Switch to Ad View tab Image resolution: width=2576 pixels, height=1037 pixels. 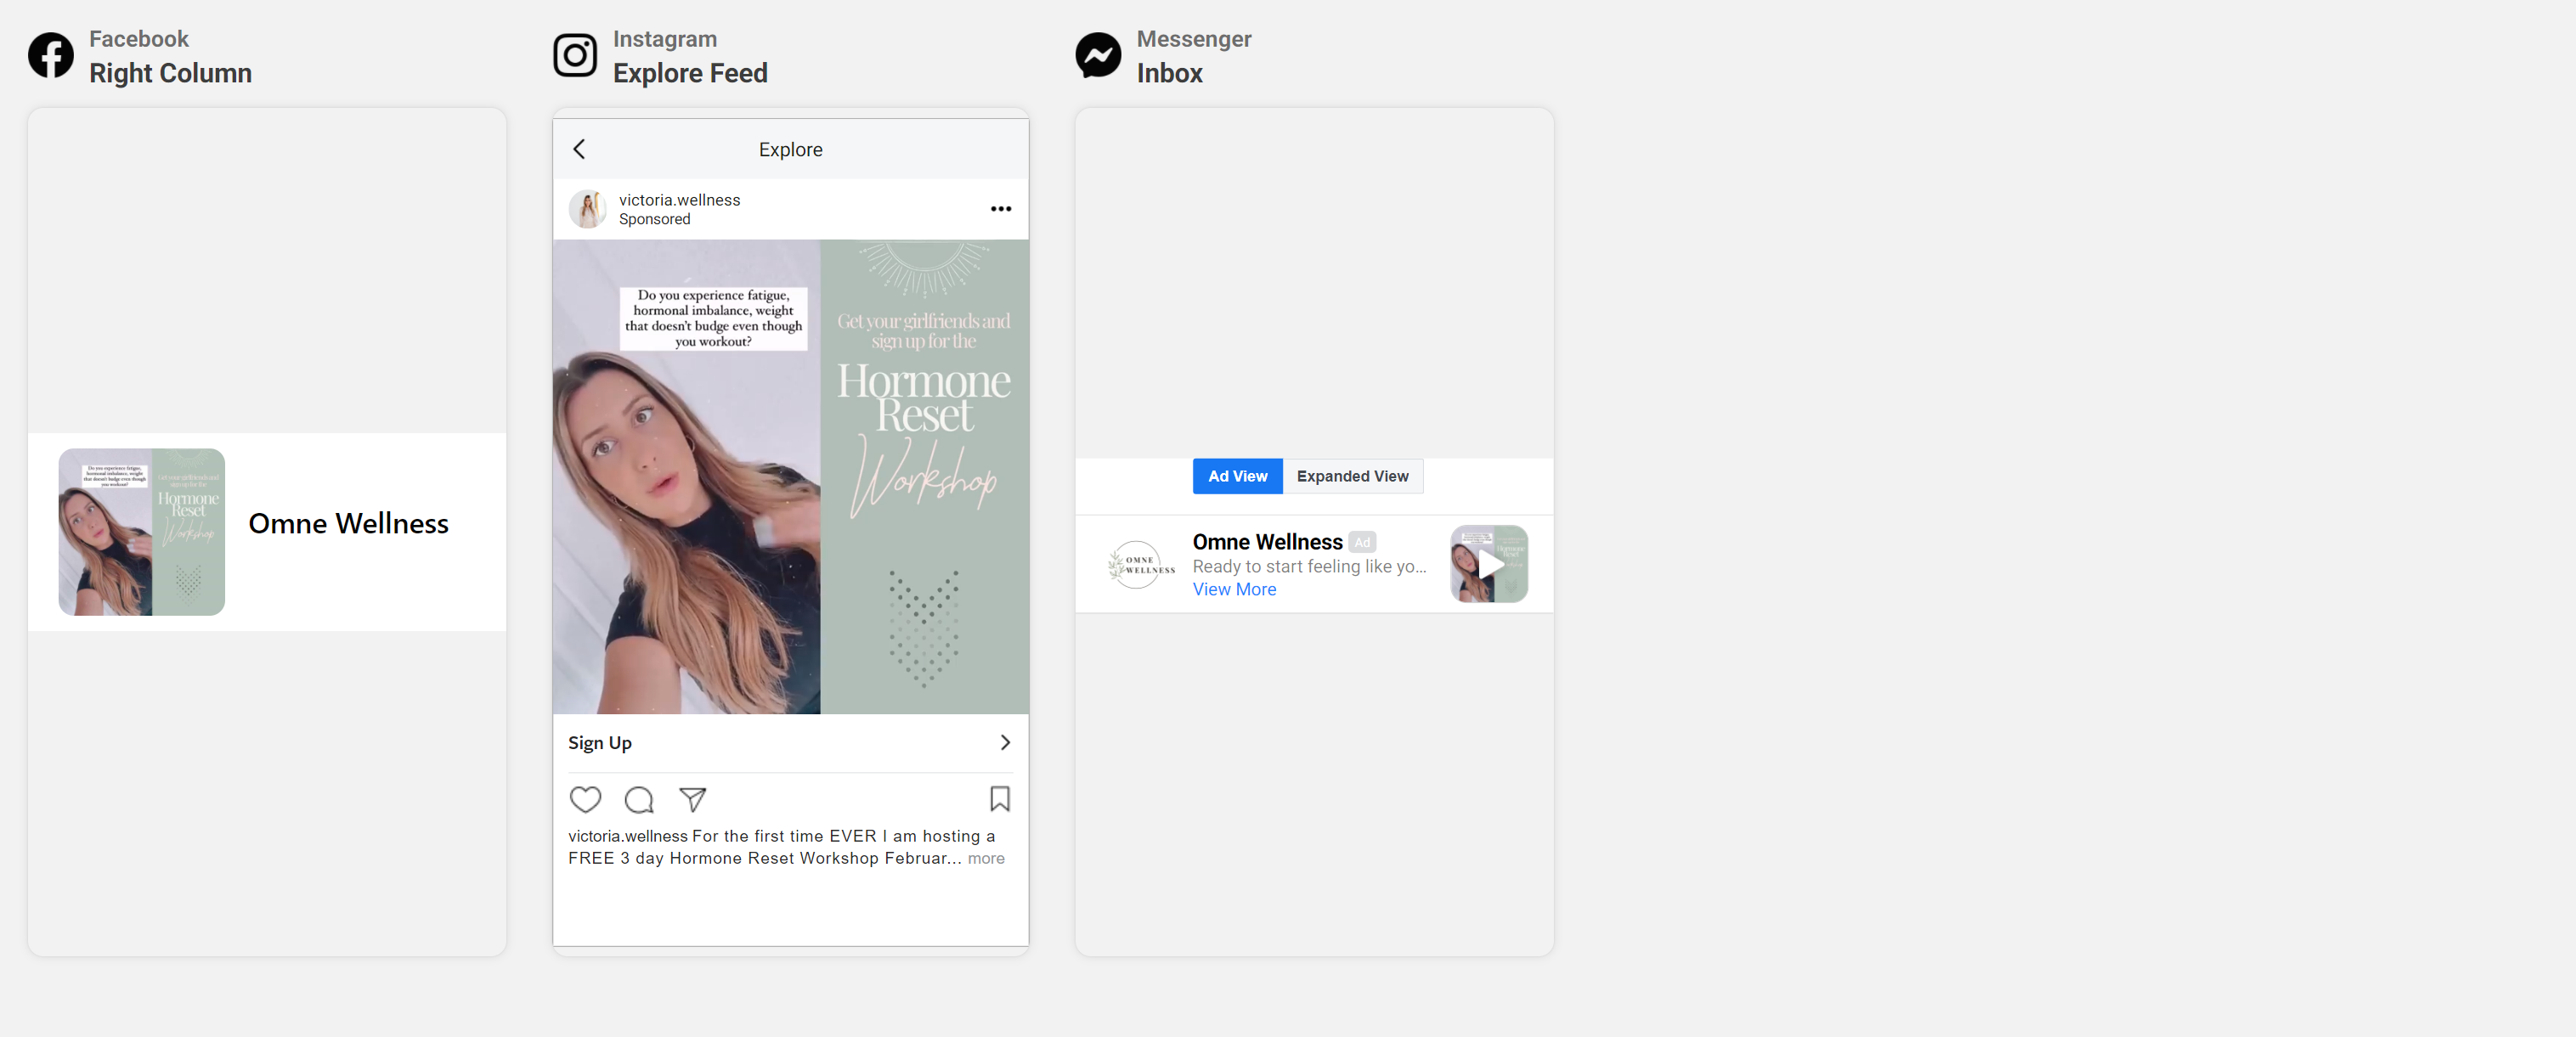click(x=1237, y=476)
